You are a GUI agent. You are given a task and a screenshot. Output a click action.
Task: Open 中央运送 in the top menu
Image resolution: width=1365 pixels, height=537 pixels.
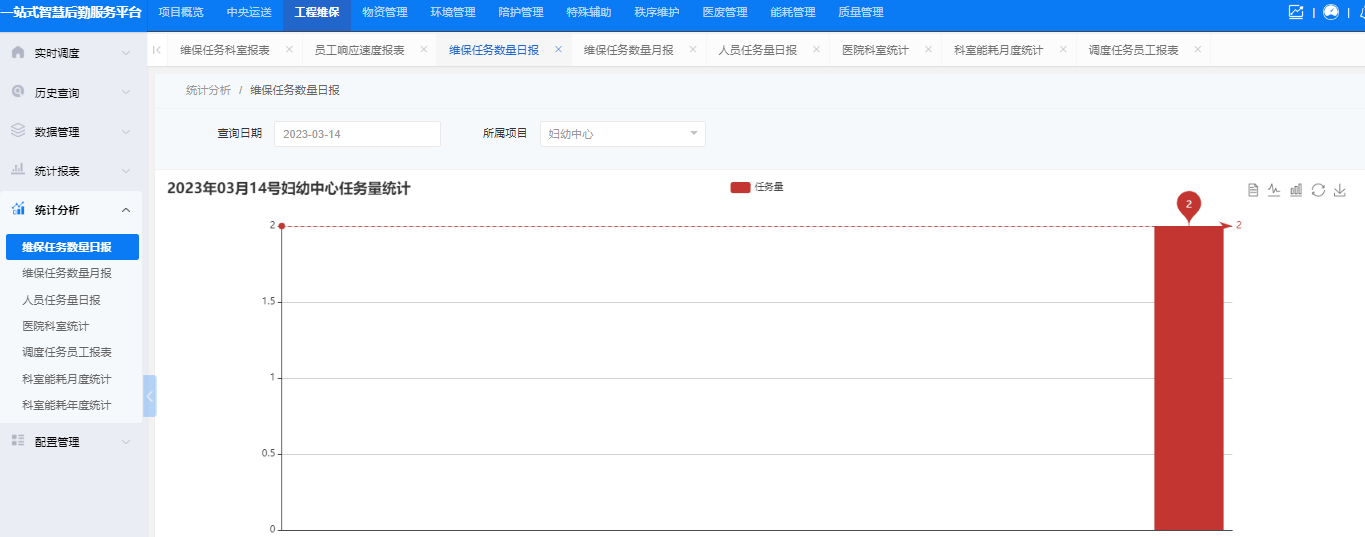[x=249, y=12]
